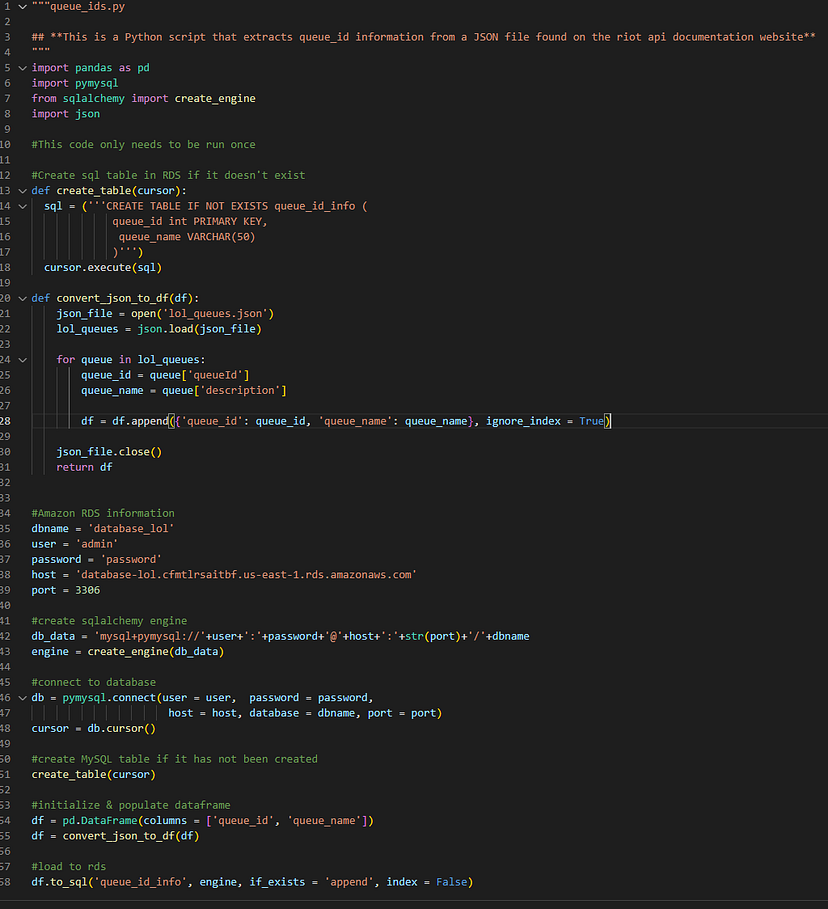Click the horizontal scrollbar at the bottom
The height and width of the screenshot is (909, 828).
(x=300, y=903)
